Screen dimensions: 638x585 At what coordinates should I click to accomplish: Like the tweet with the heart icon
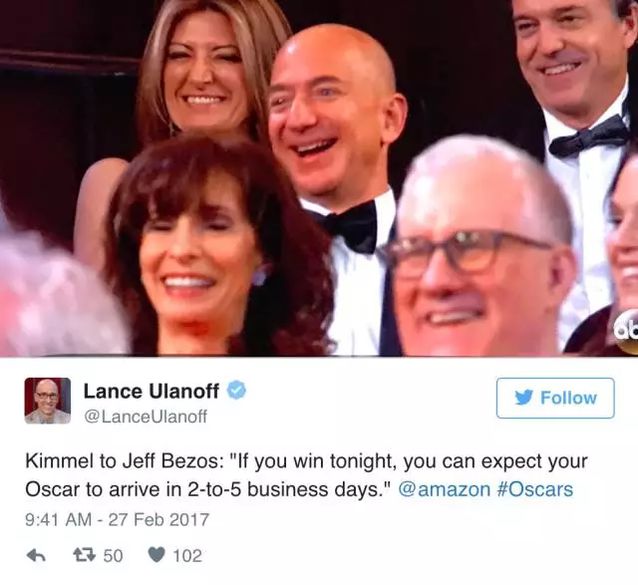click(x=156, y=556)
